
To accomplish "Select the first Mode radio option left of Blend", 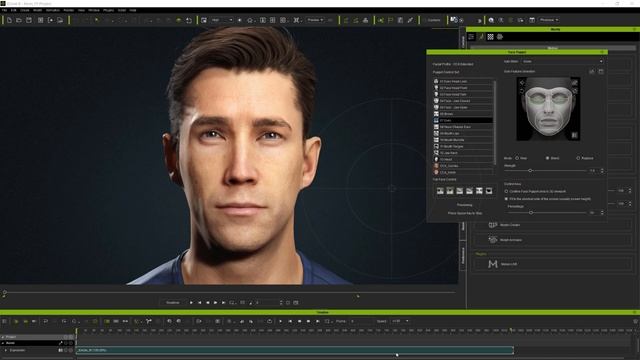I will pos(517,158).
